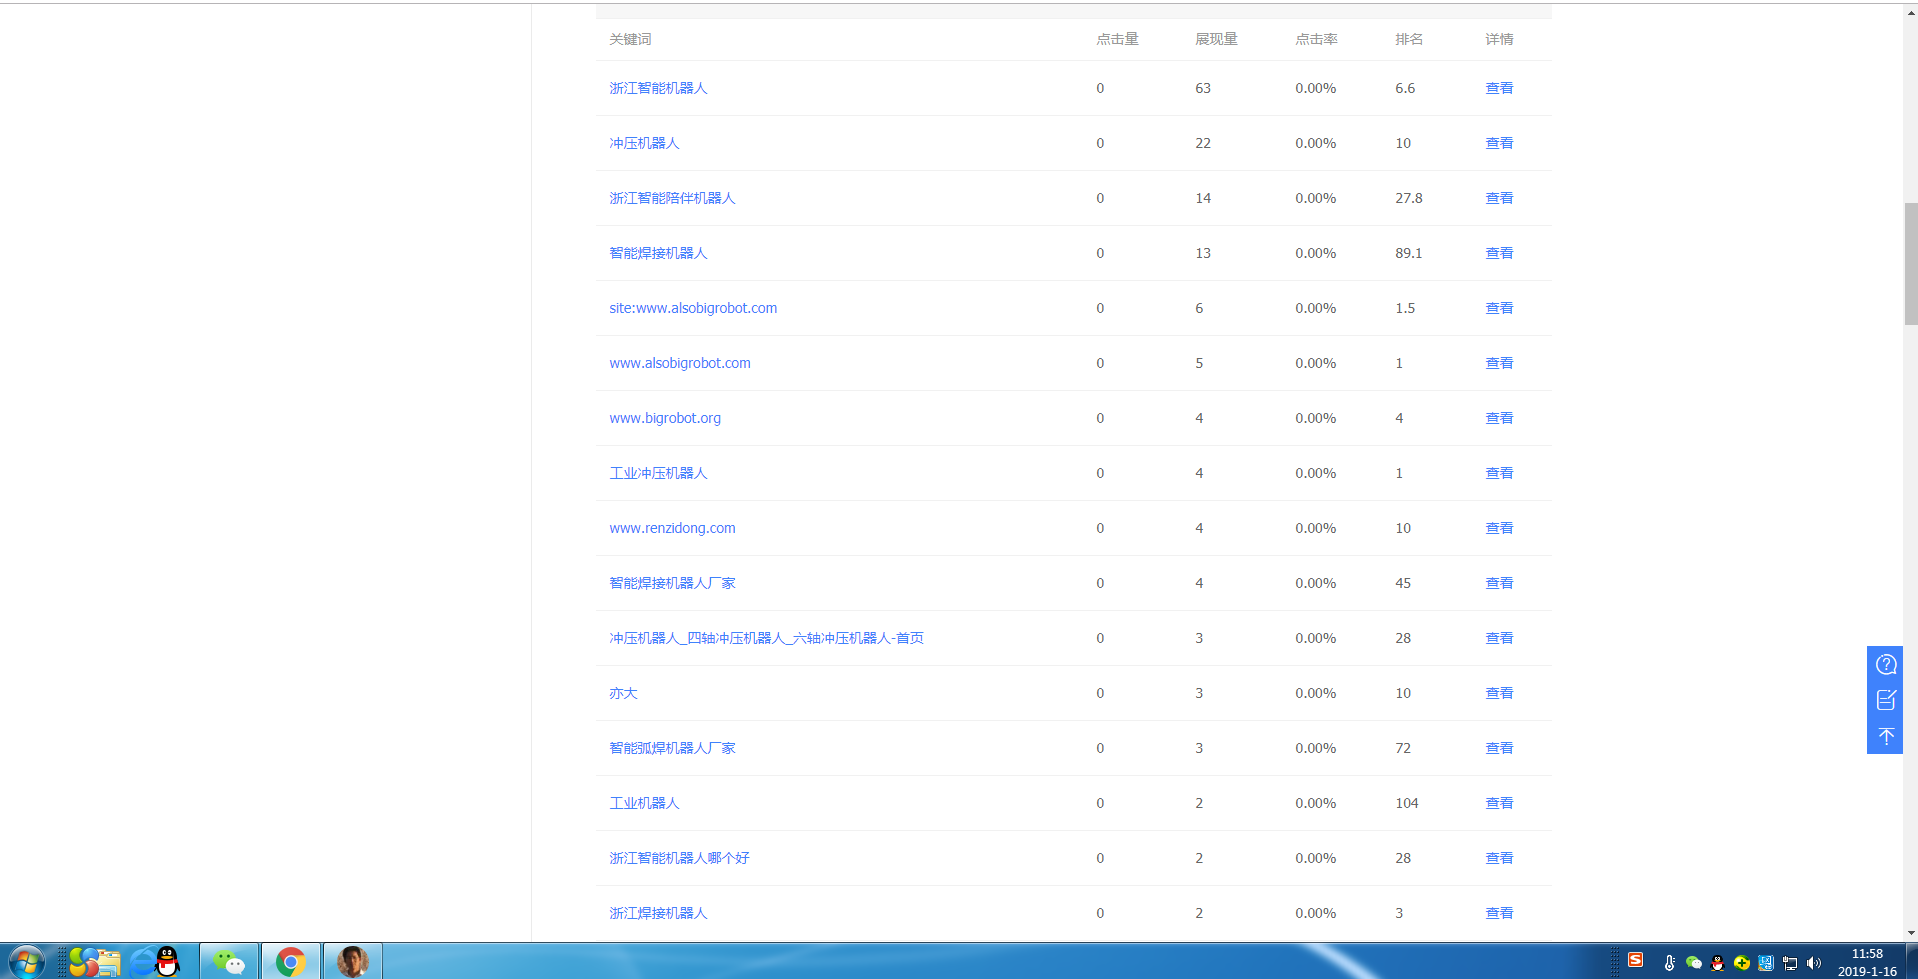
Task: Click the 展现量 column header
Action: [x=1216, y=39]
